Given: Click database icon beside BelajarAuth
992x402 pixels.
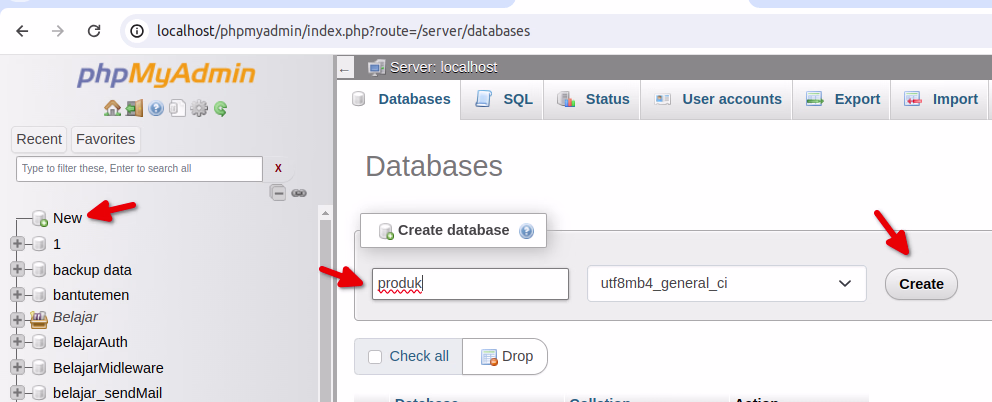Looking at the screenshot, I should (39, 342).
